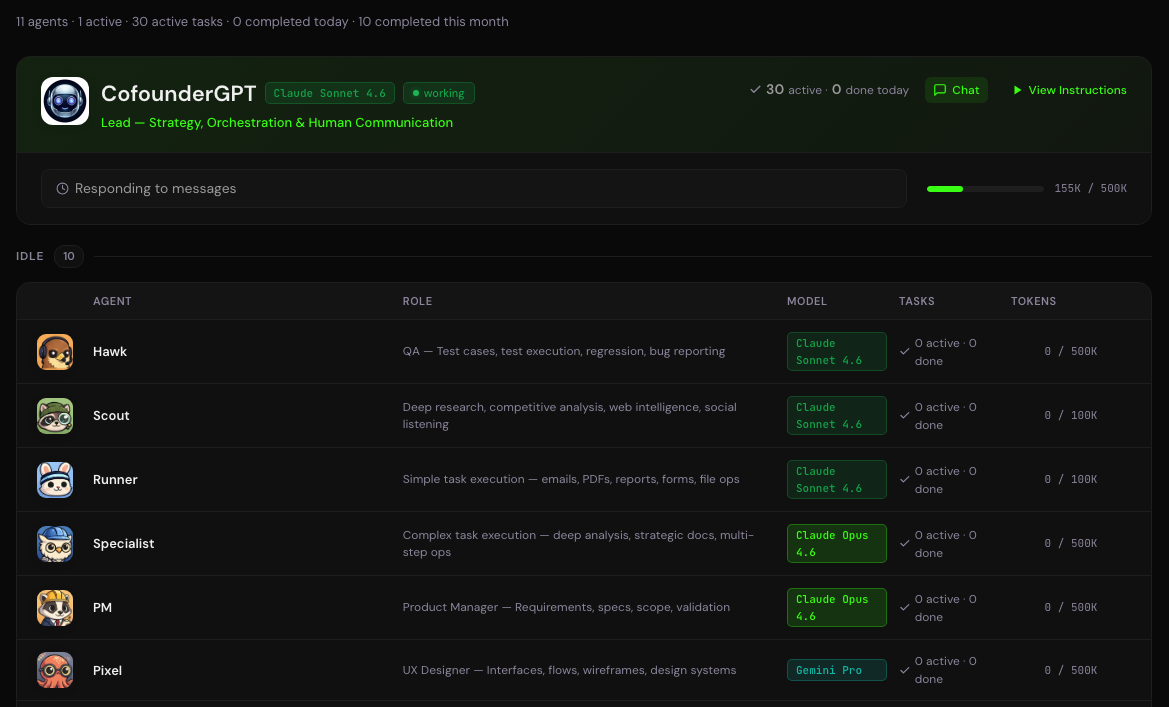The height and width of the screenshot is (707, 1169).
Task: Click the IDLE section label
Action: (30, 257)
